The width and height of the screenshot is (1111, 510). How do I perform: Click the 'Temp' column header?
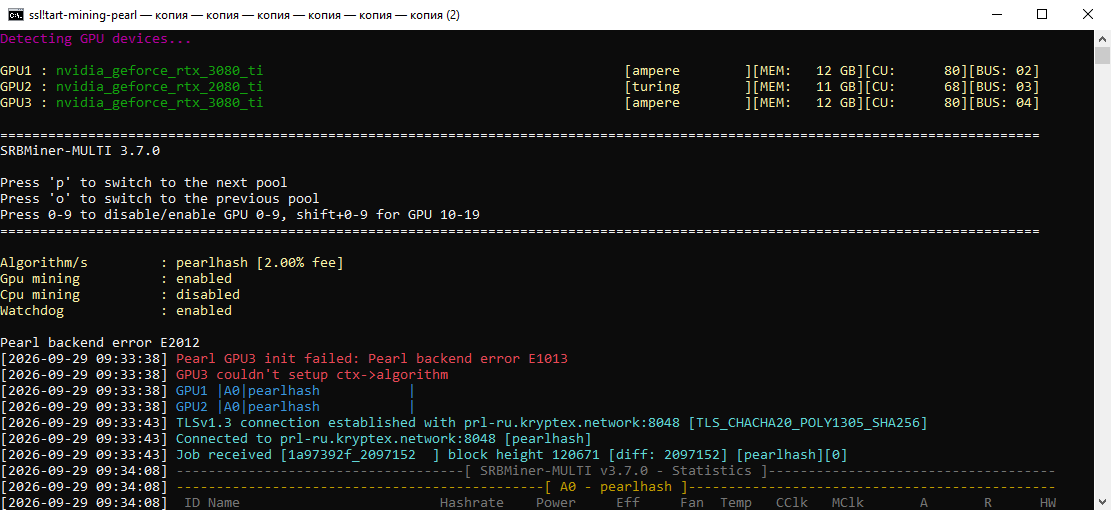click(735, 503)
